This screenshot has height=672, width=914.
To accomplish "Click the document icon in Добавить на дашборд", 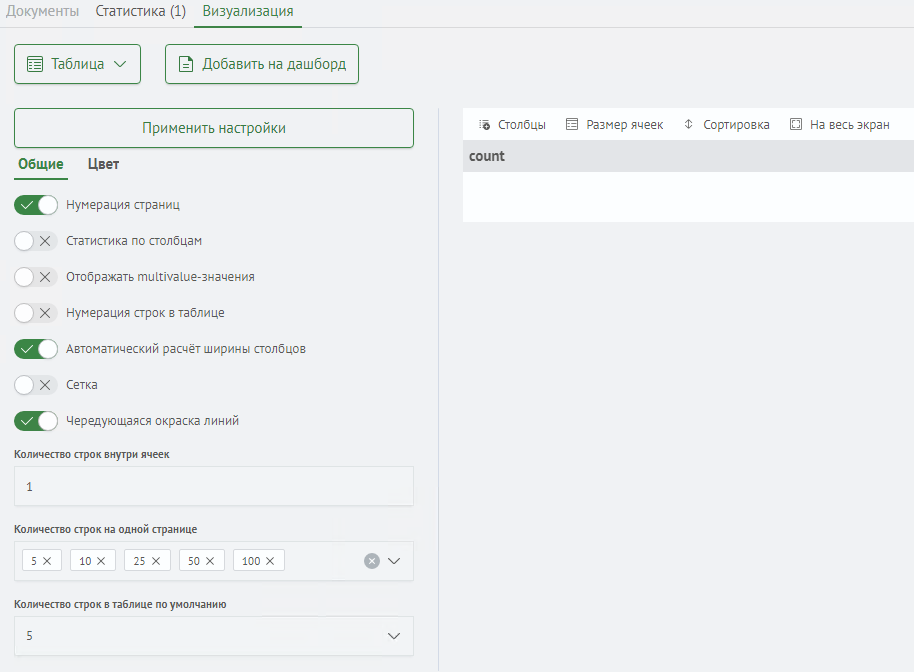I will pos(185,64).
